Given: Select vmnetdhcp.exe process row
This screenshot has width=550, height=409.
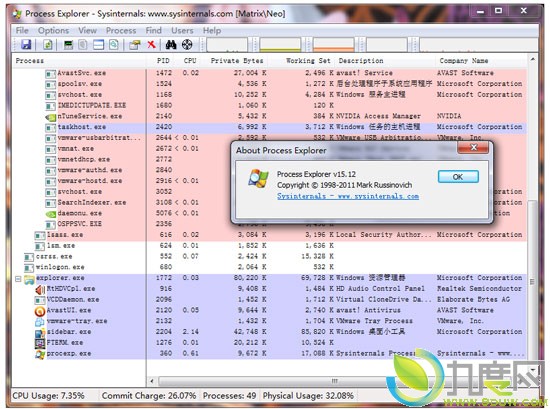Looking at the screenshot, I should pyautogui.click(x=121, y=159).
